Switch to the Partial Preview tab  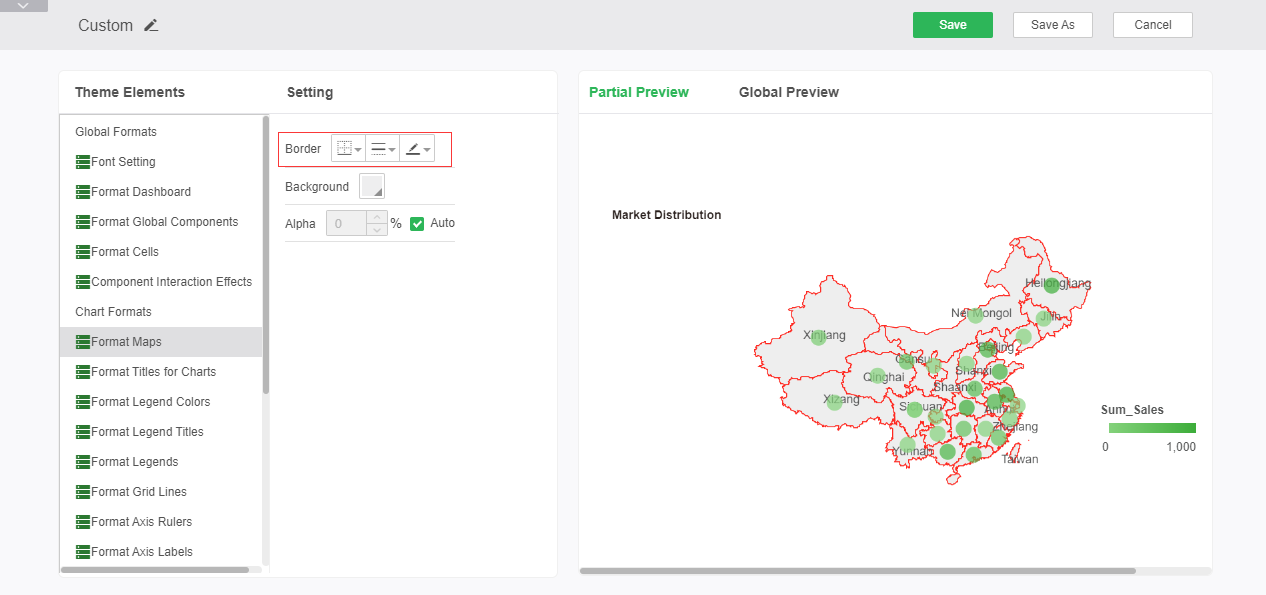(638, 92)
